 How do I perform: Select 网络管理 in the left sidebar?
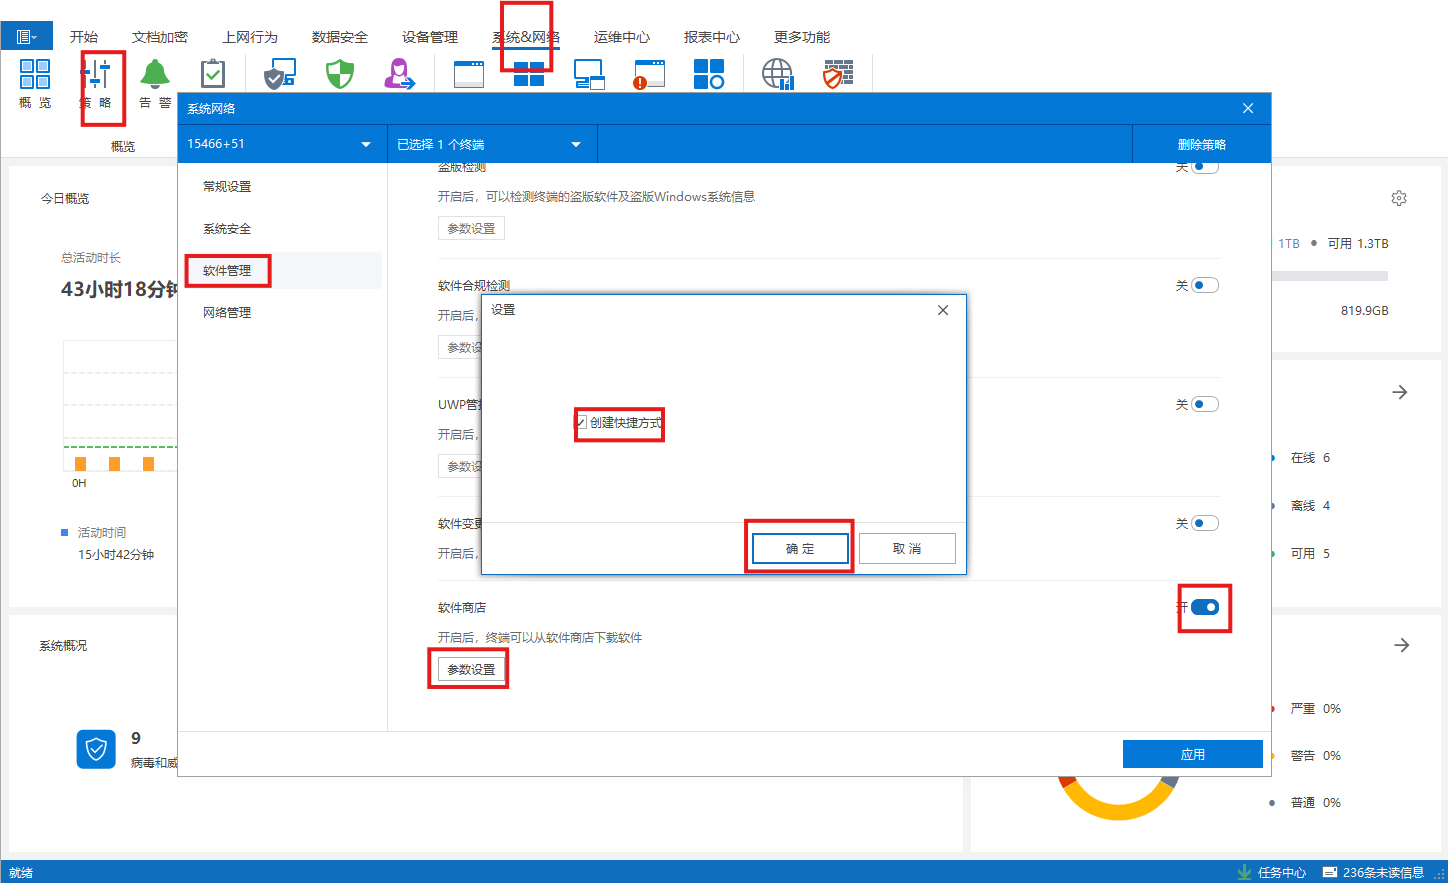click(x=227, y=313)
